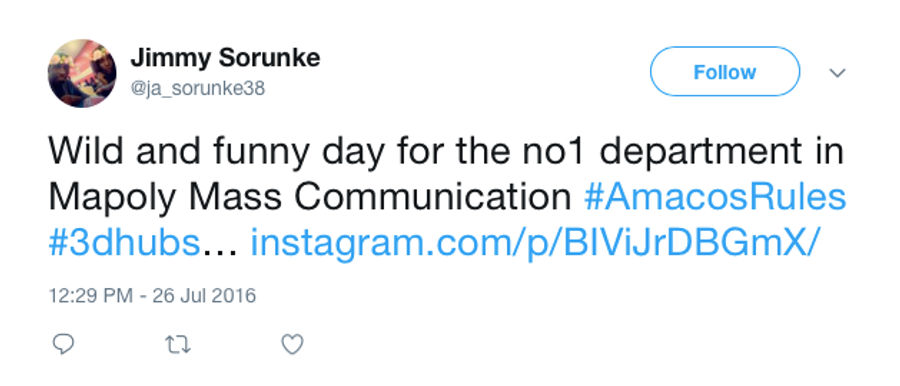Expand the tweet options chevron menu

[x=837, y=73]
